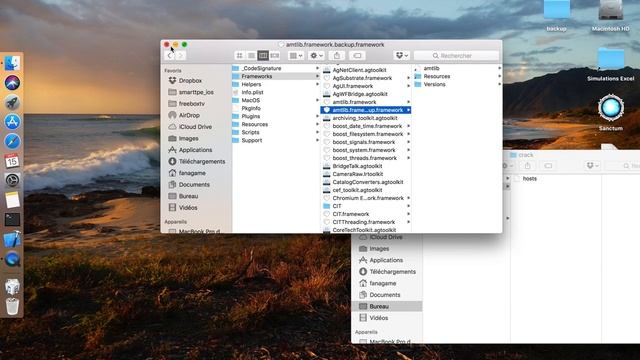Open App Store from the Dock
Screen dimensions: 640x360
[12, 122]
